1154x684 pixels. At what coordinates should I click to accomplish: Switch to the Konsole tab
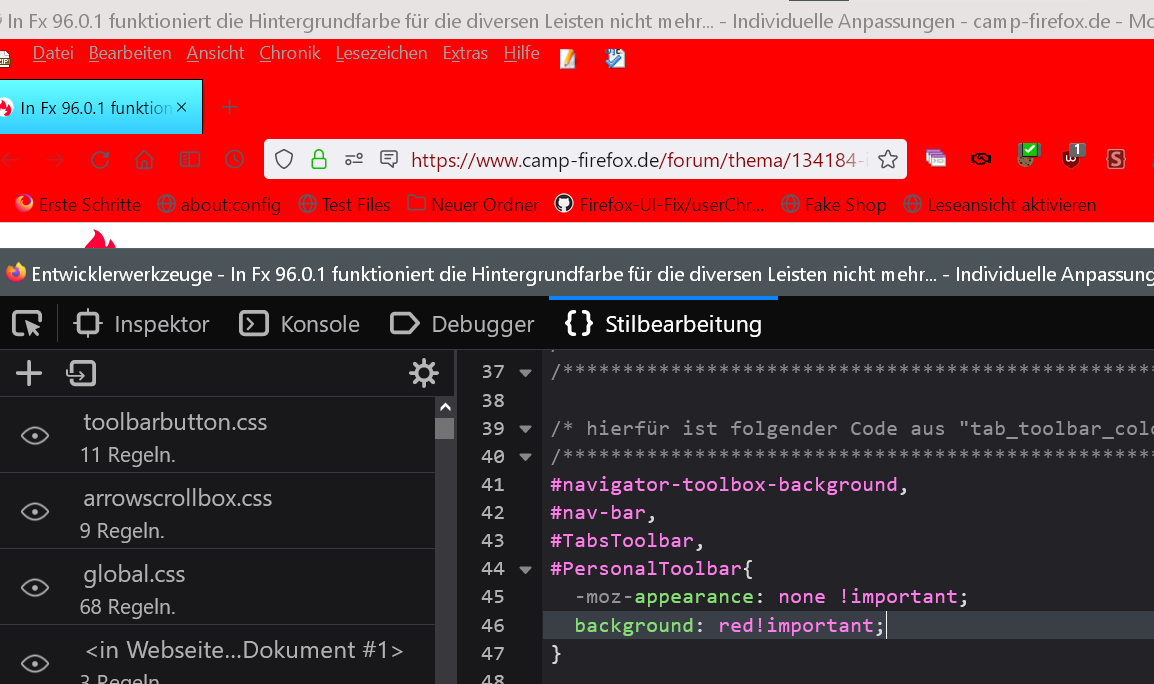click(300, 324)
